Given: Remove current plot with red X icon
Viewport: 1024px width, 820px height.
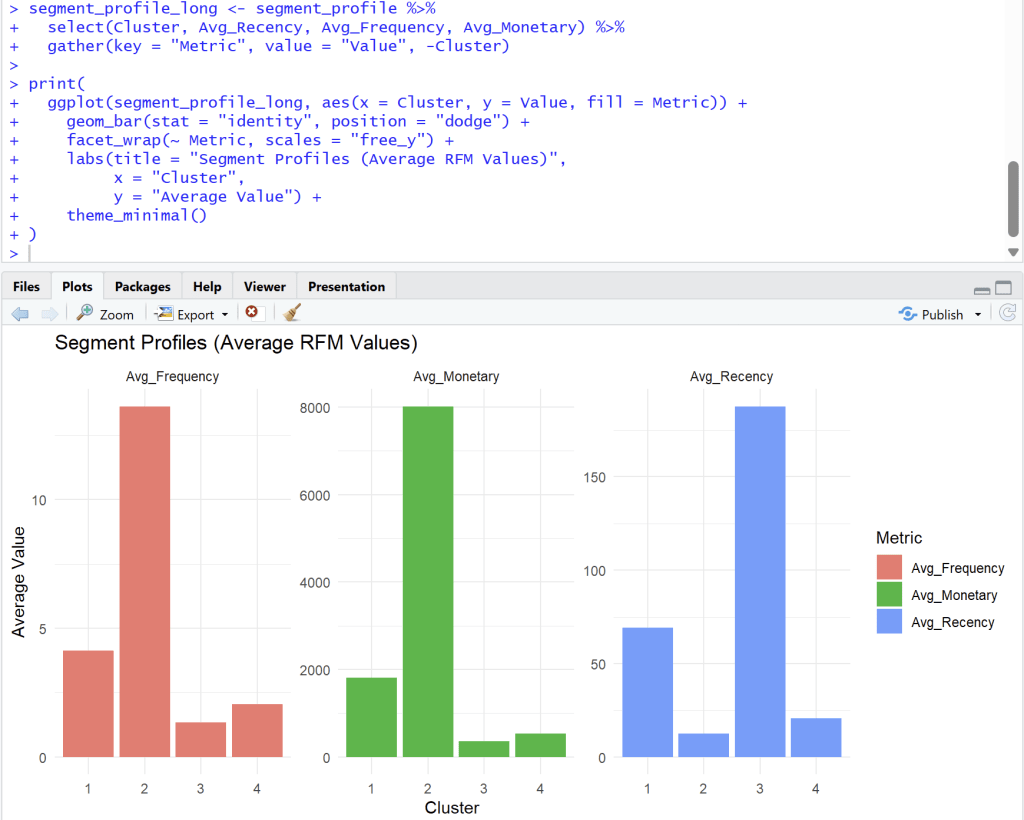Looking at the screenshot, I should [x=252, y=313].
